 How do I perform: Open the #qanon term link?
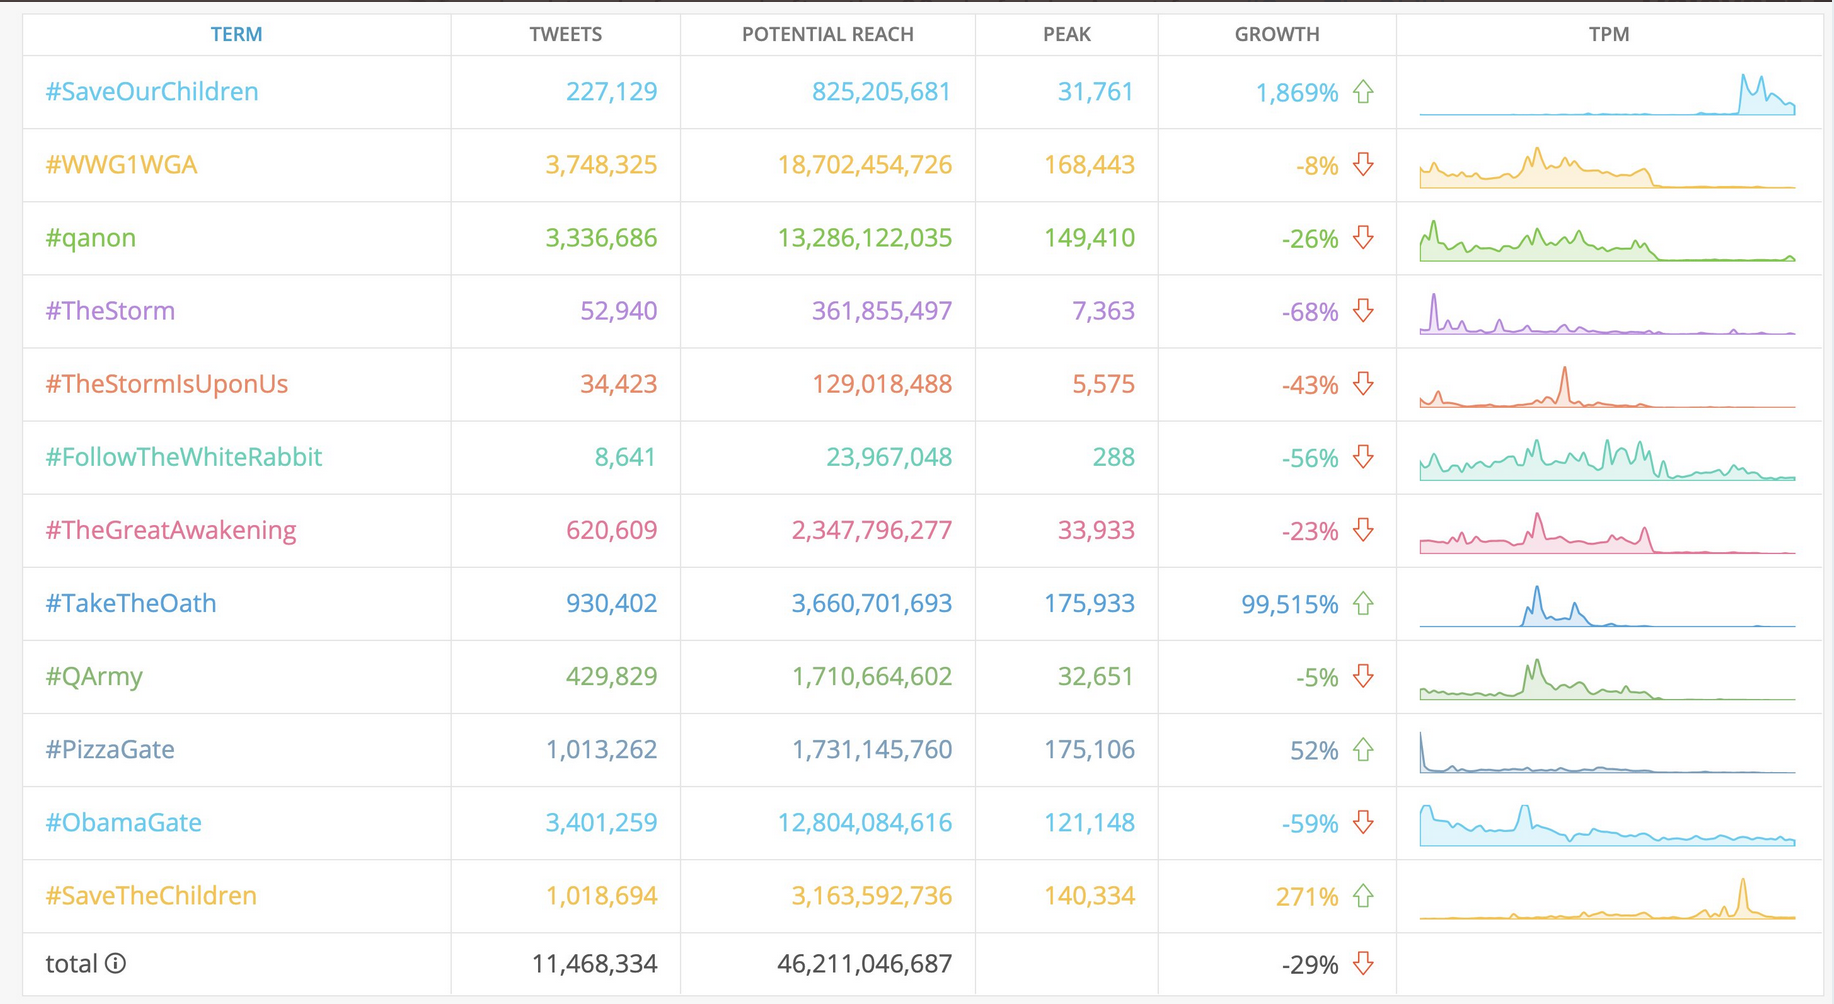[90, 238]
